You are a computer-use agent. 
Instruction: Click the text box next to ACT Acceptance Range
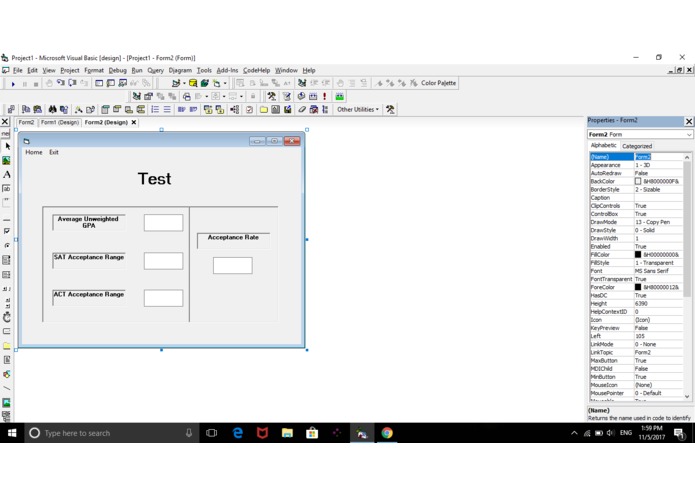click(163, 298)
